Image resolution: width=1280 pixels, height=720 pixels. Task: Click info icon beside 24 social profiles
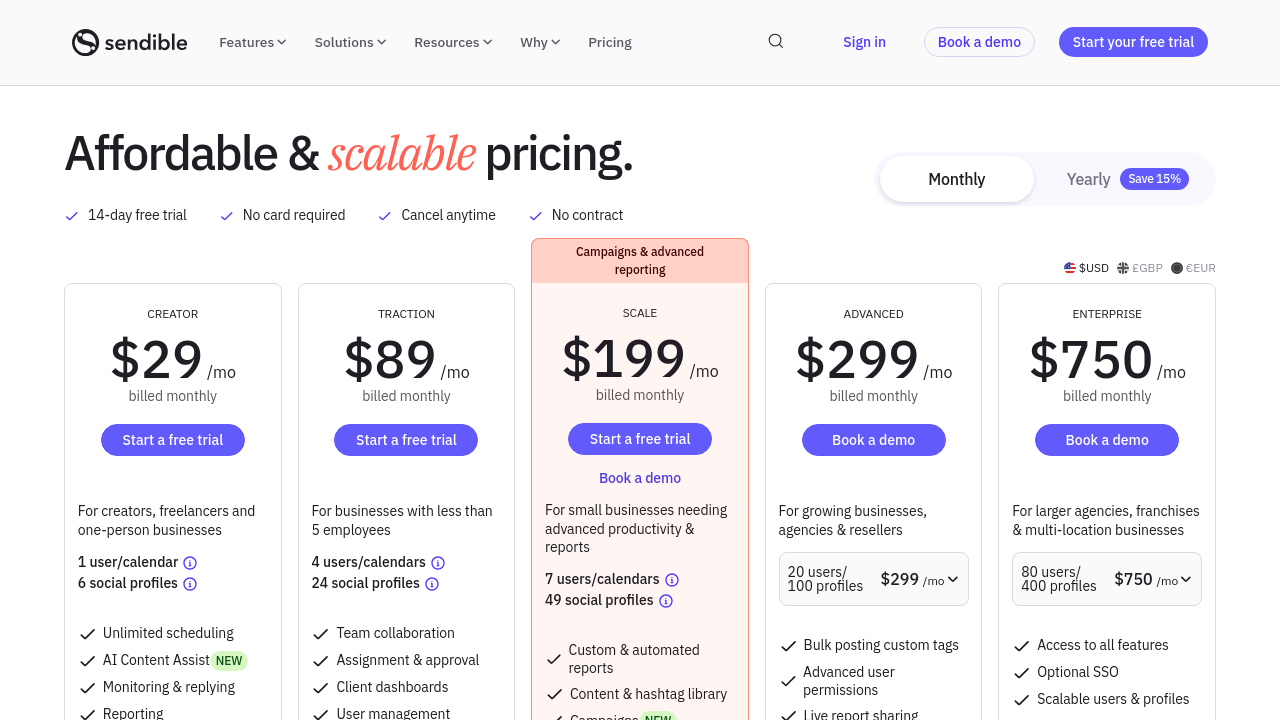tap(432, 584)
